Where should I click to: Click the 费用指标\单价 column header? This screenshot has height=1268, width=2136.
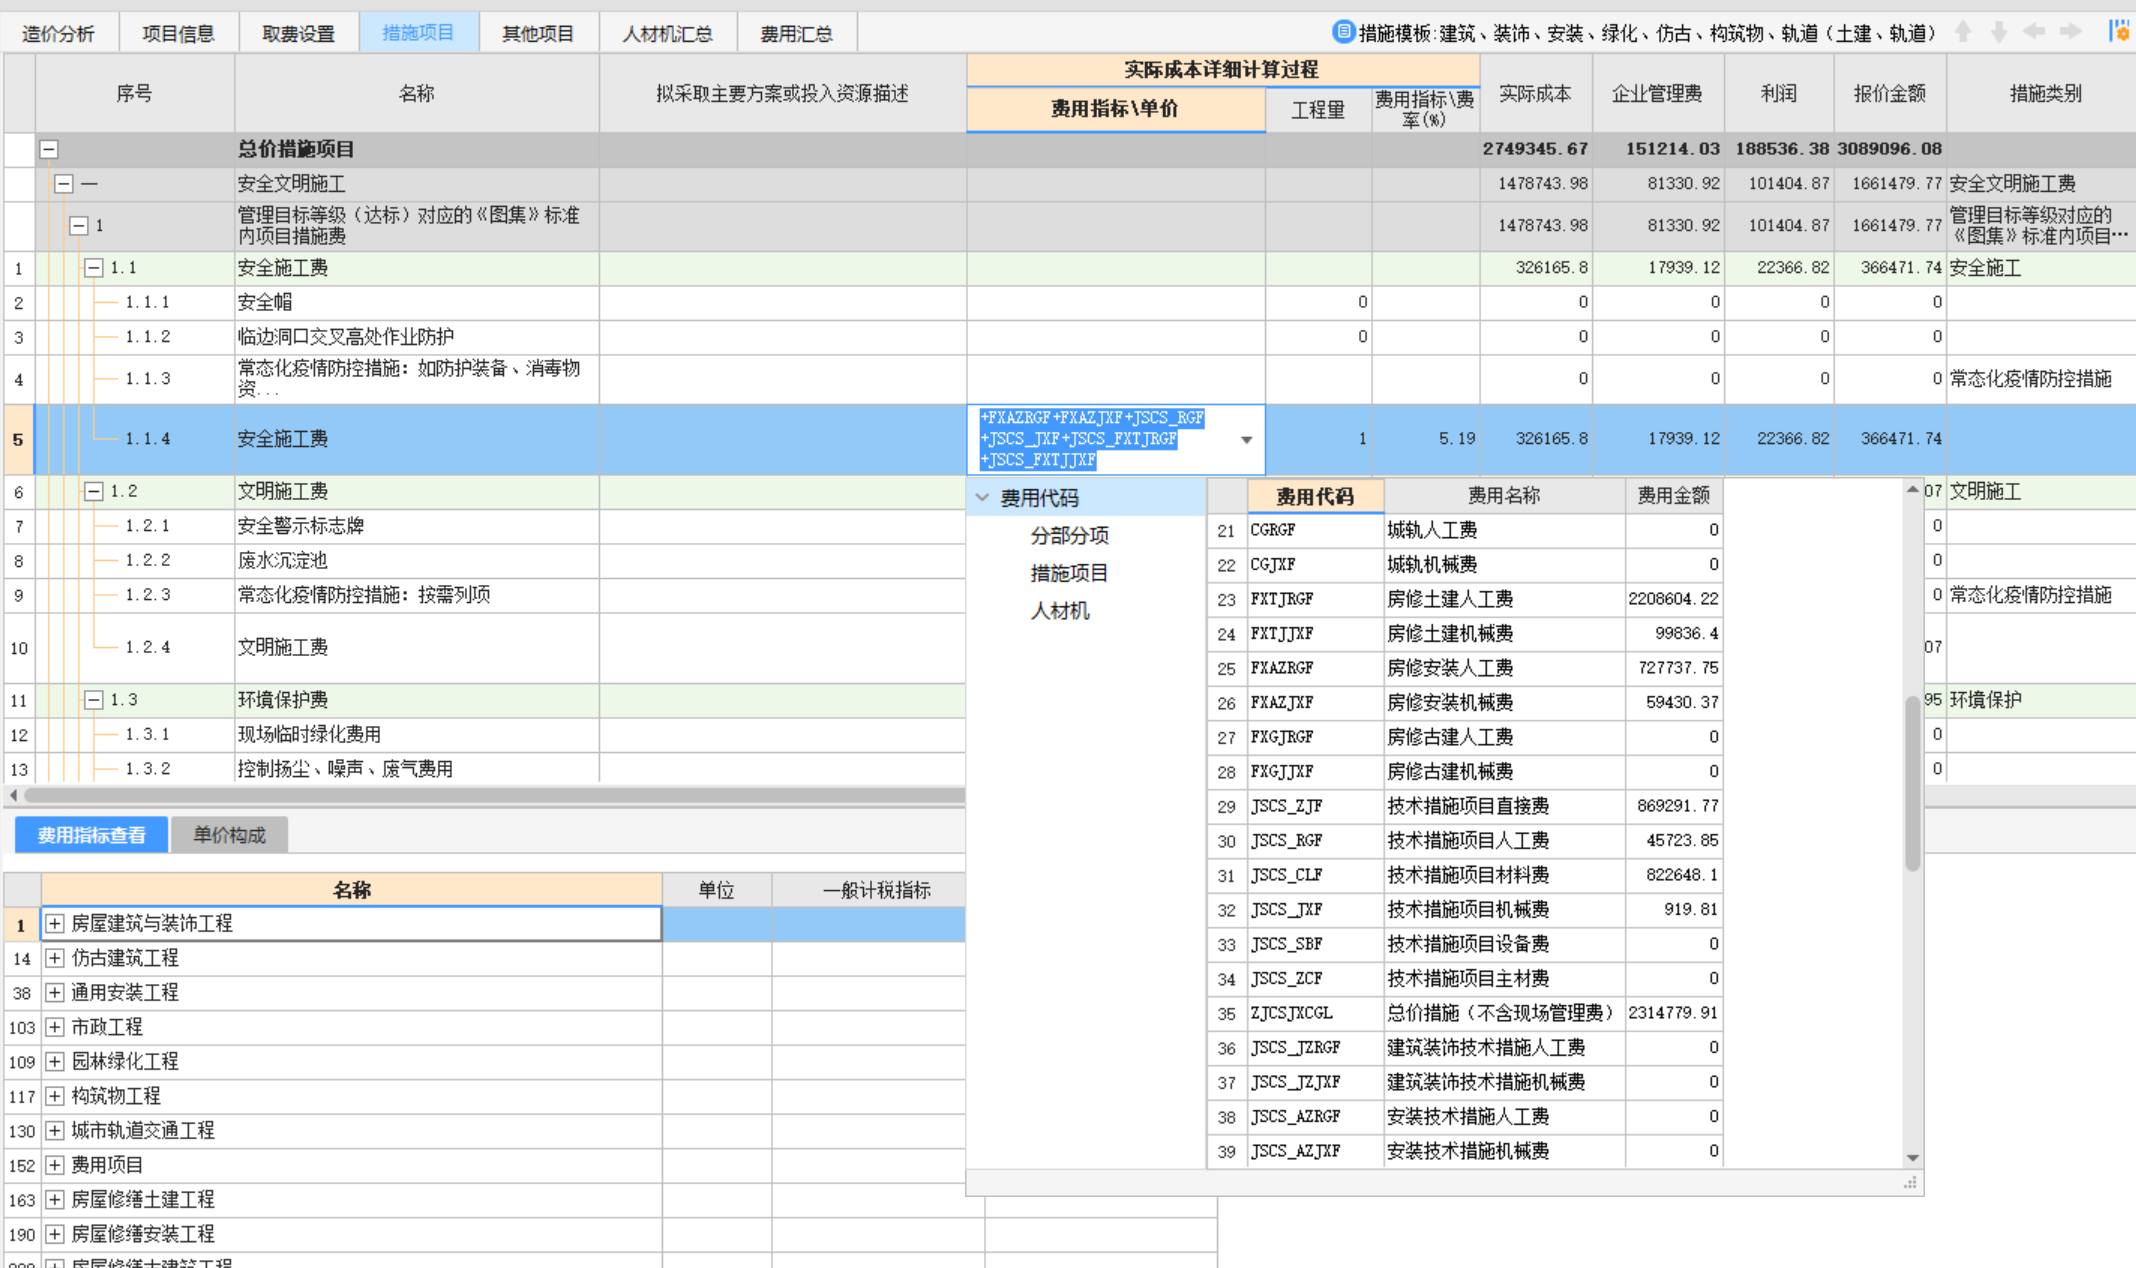[x=1114, y=109]
